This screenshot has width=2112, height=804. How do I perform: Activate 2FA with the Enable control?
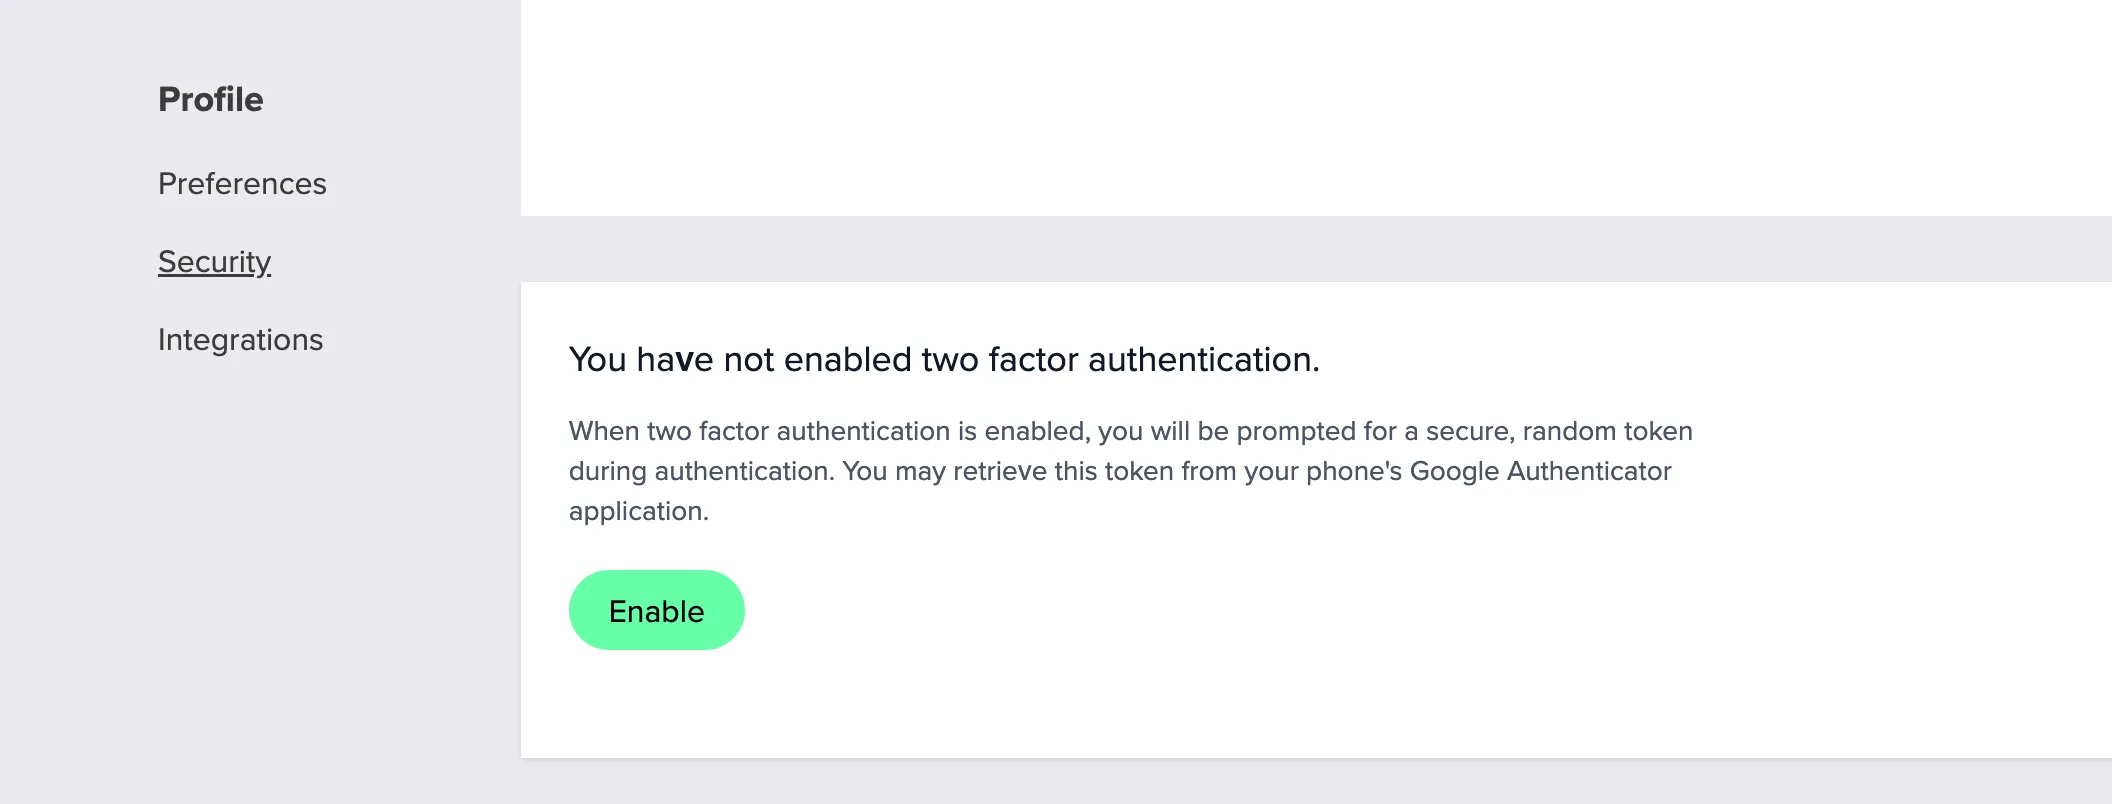click(656, 609)
